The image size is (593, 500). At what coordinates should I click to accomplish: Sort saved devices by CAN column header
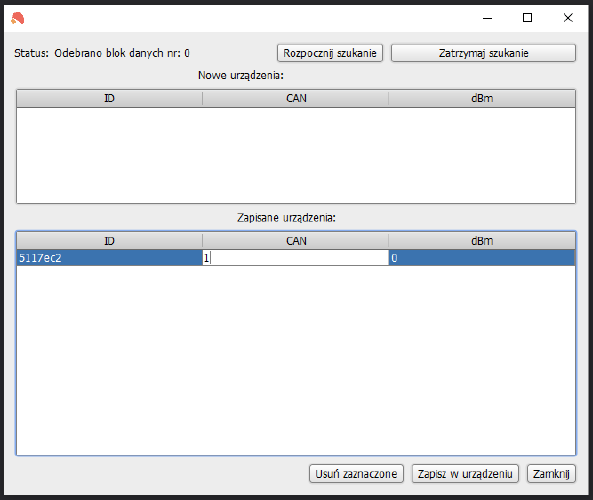(x=296, y=241)
